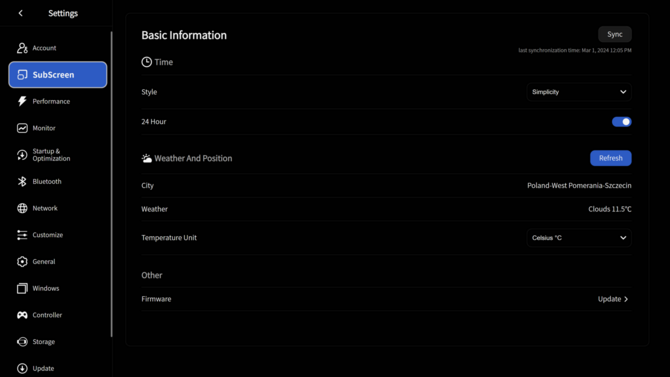
Task: Click the Refresh weather button
Action: coord(611,158)
